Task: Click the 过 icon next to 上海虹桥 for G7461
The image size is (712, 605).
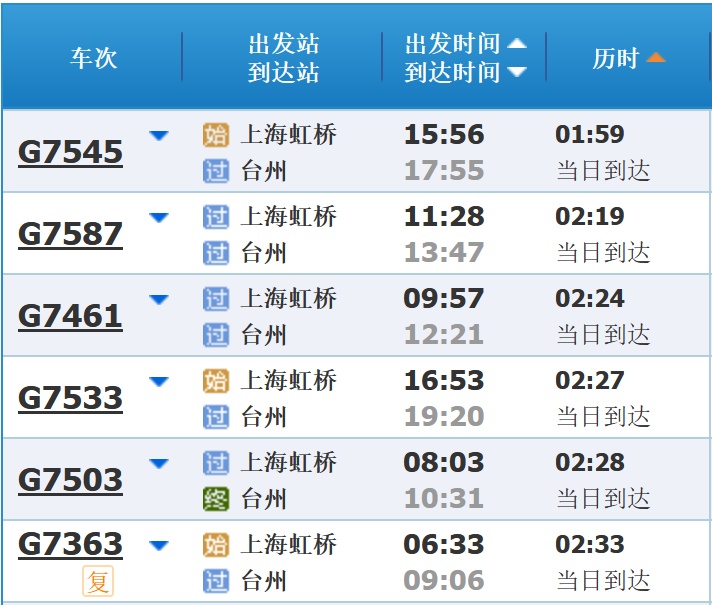Action: pyautogui.click(x=216, y=299)
